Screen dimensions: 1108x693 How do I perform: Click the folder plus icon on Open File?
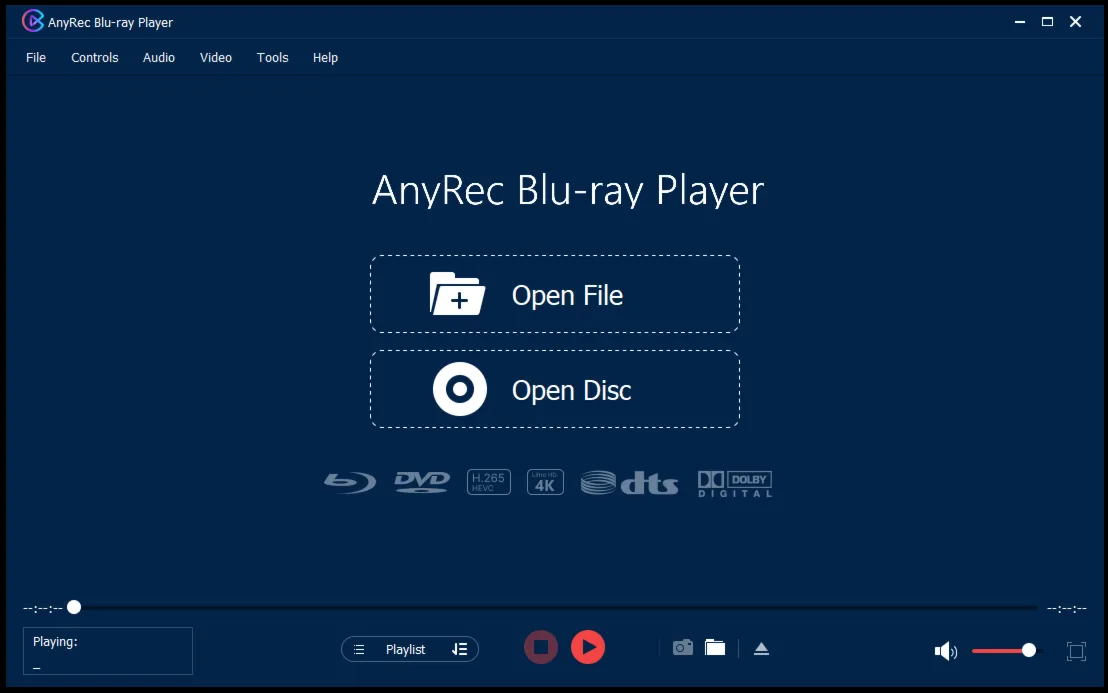pos(457,293)
